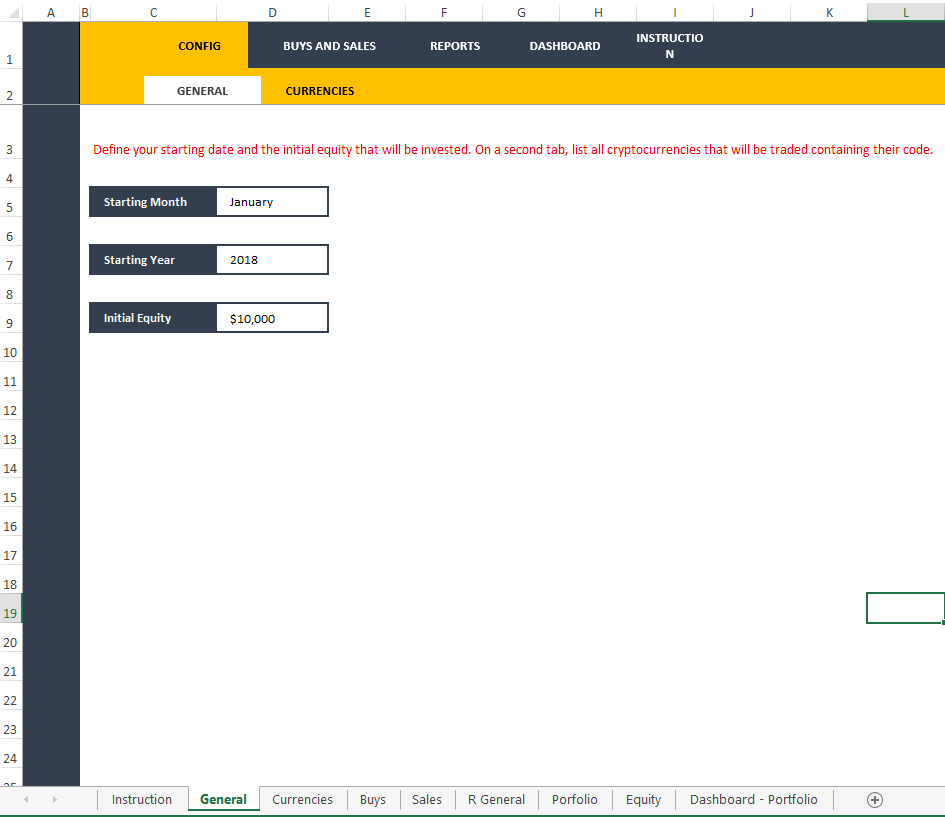945x817 pixels.
Task: Select row 15 header
Action: click(x=11, y=492)
